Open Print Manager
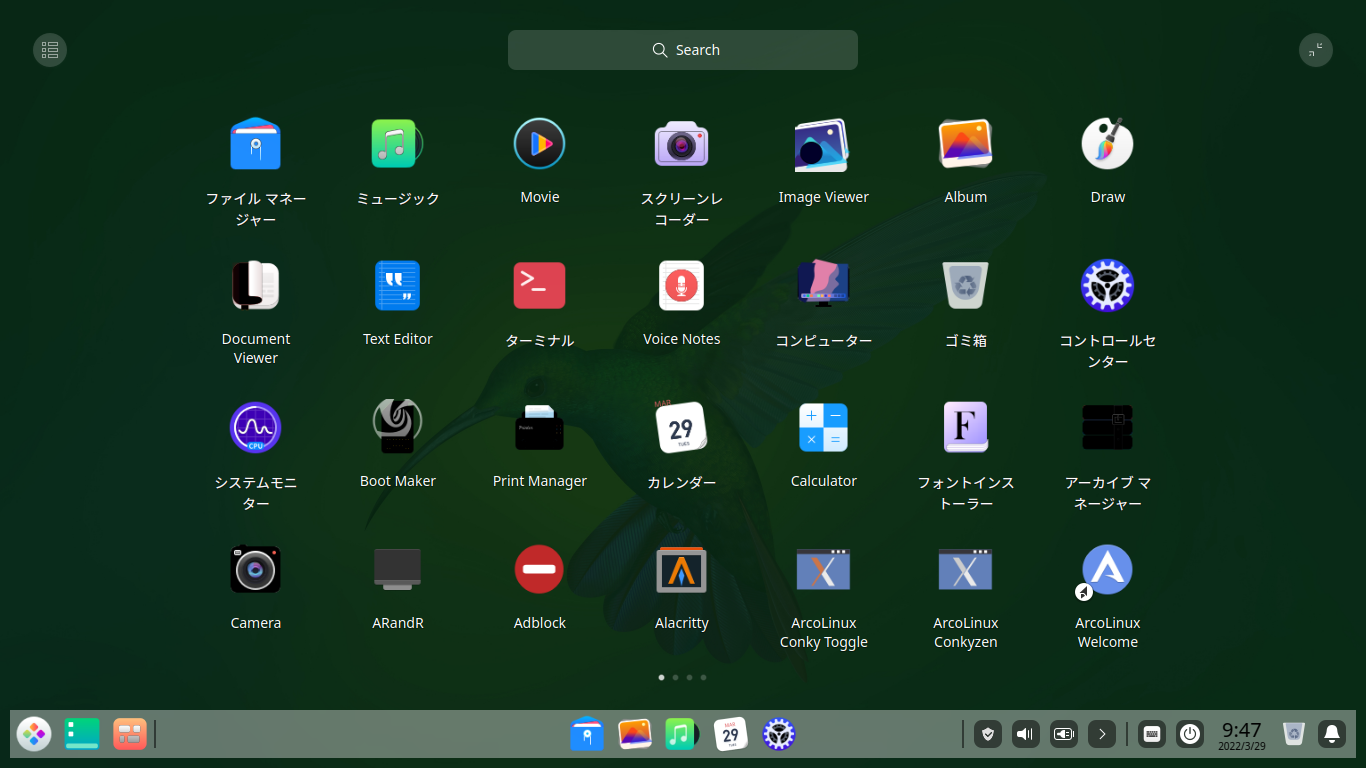The height and width of the screenshot is (768, 1366). (x=540, y=429)
